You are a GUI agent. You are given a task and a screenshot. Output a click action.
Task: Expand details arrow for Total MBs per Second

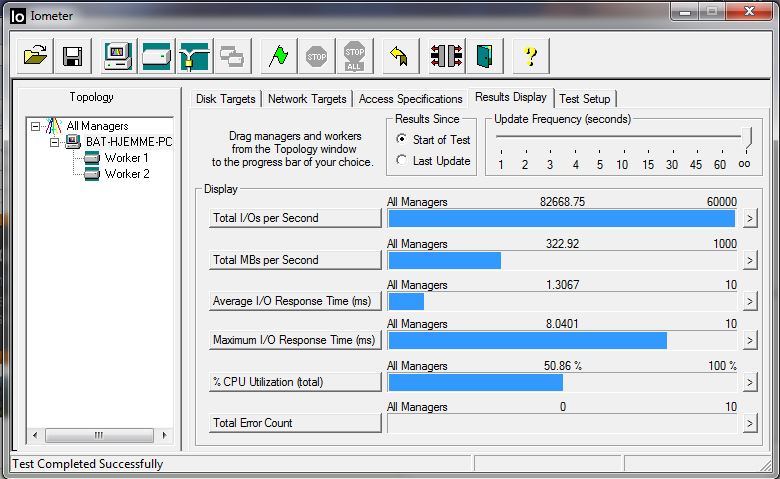[x=750, y=260]
